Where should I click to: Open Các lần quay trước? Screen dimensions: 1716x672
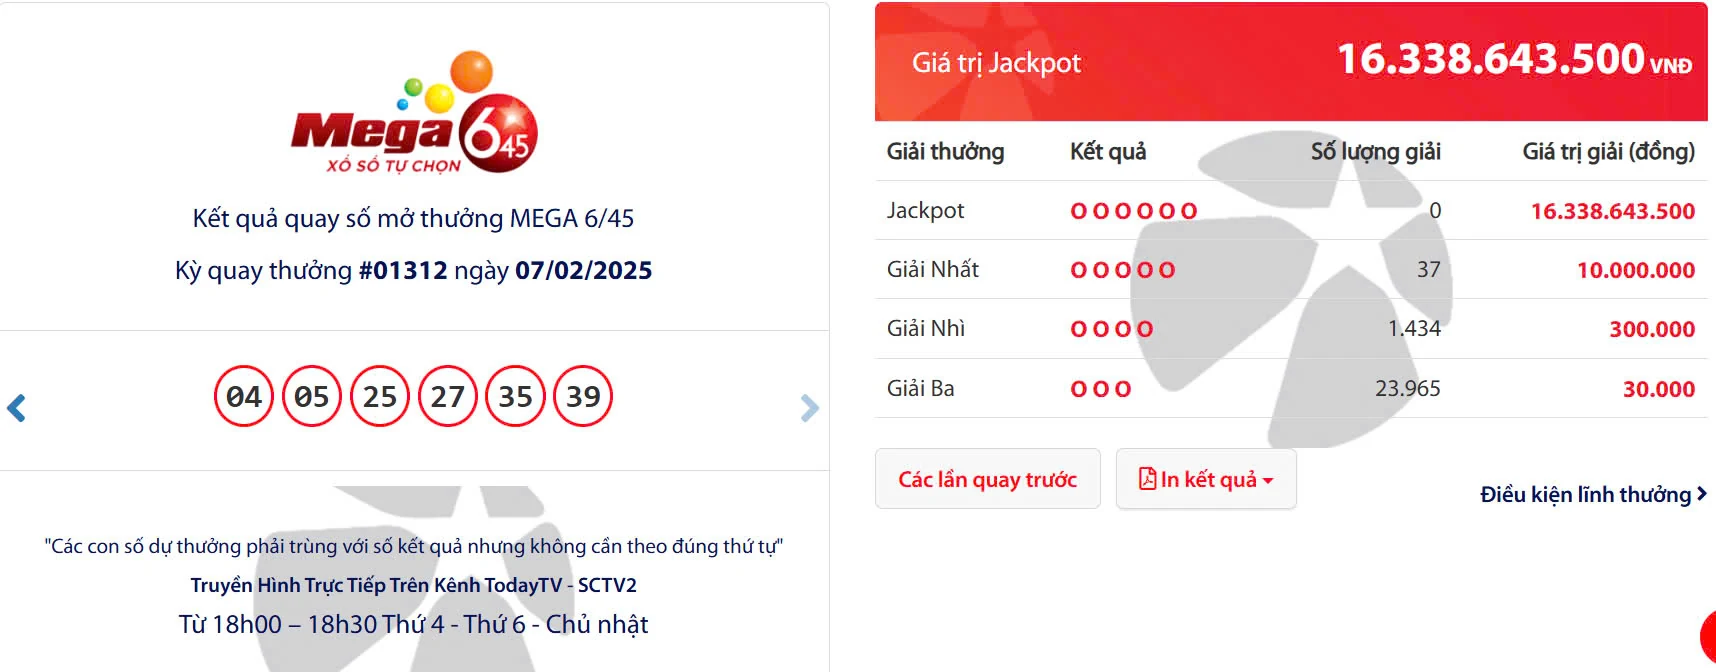point(988,479)
